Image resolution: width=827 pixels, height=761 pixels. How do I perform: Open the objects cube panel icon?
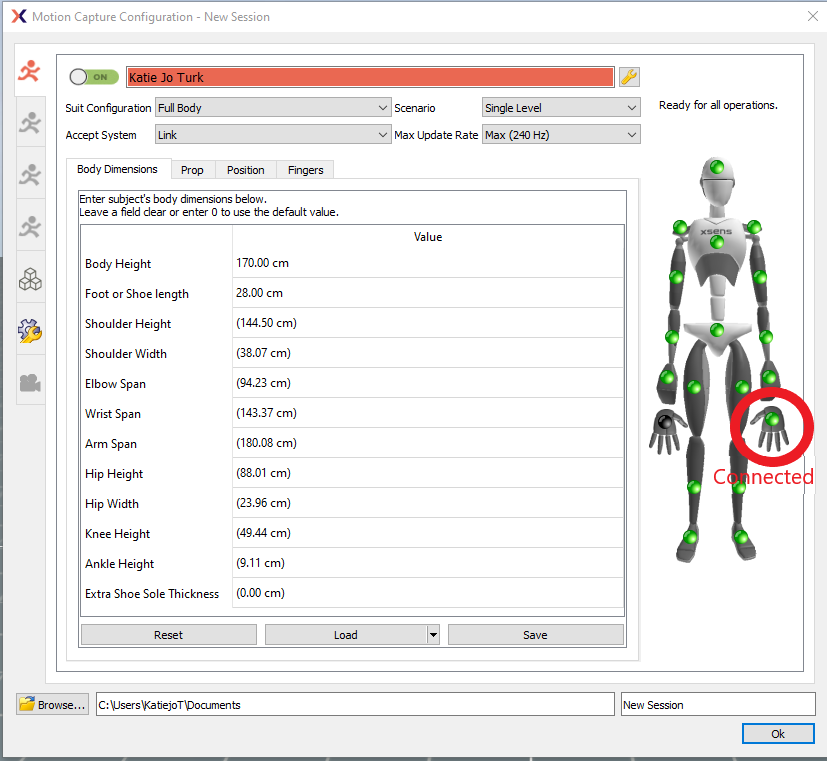(29, 278)
